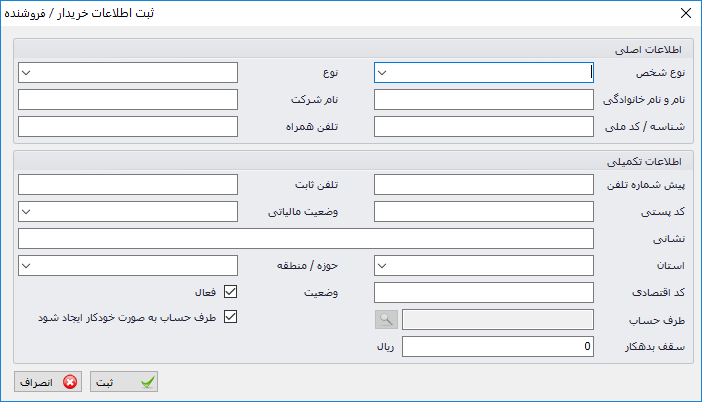Click the کد پستی field
Image resolution: width=702 pixels, height=402 pixels.
[x=484, y=211]
